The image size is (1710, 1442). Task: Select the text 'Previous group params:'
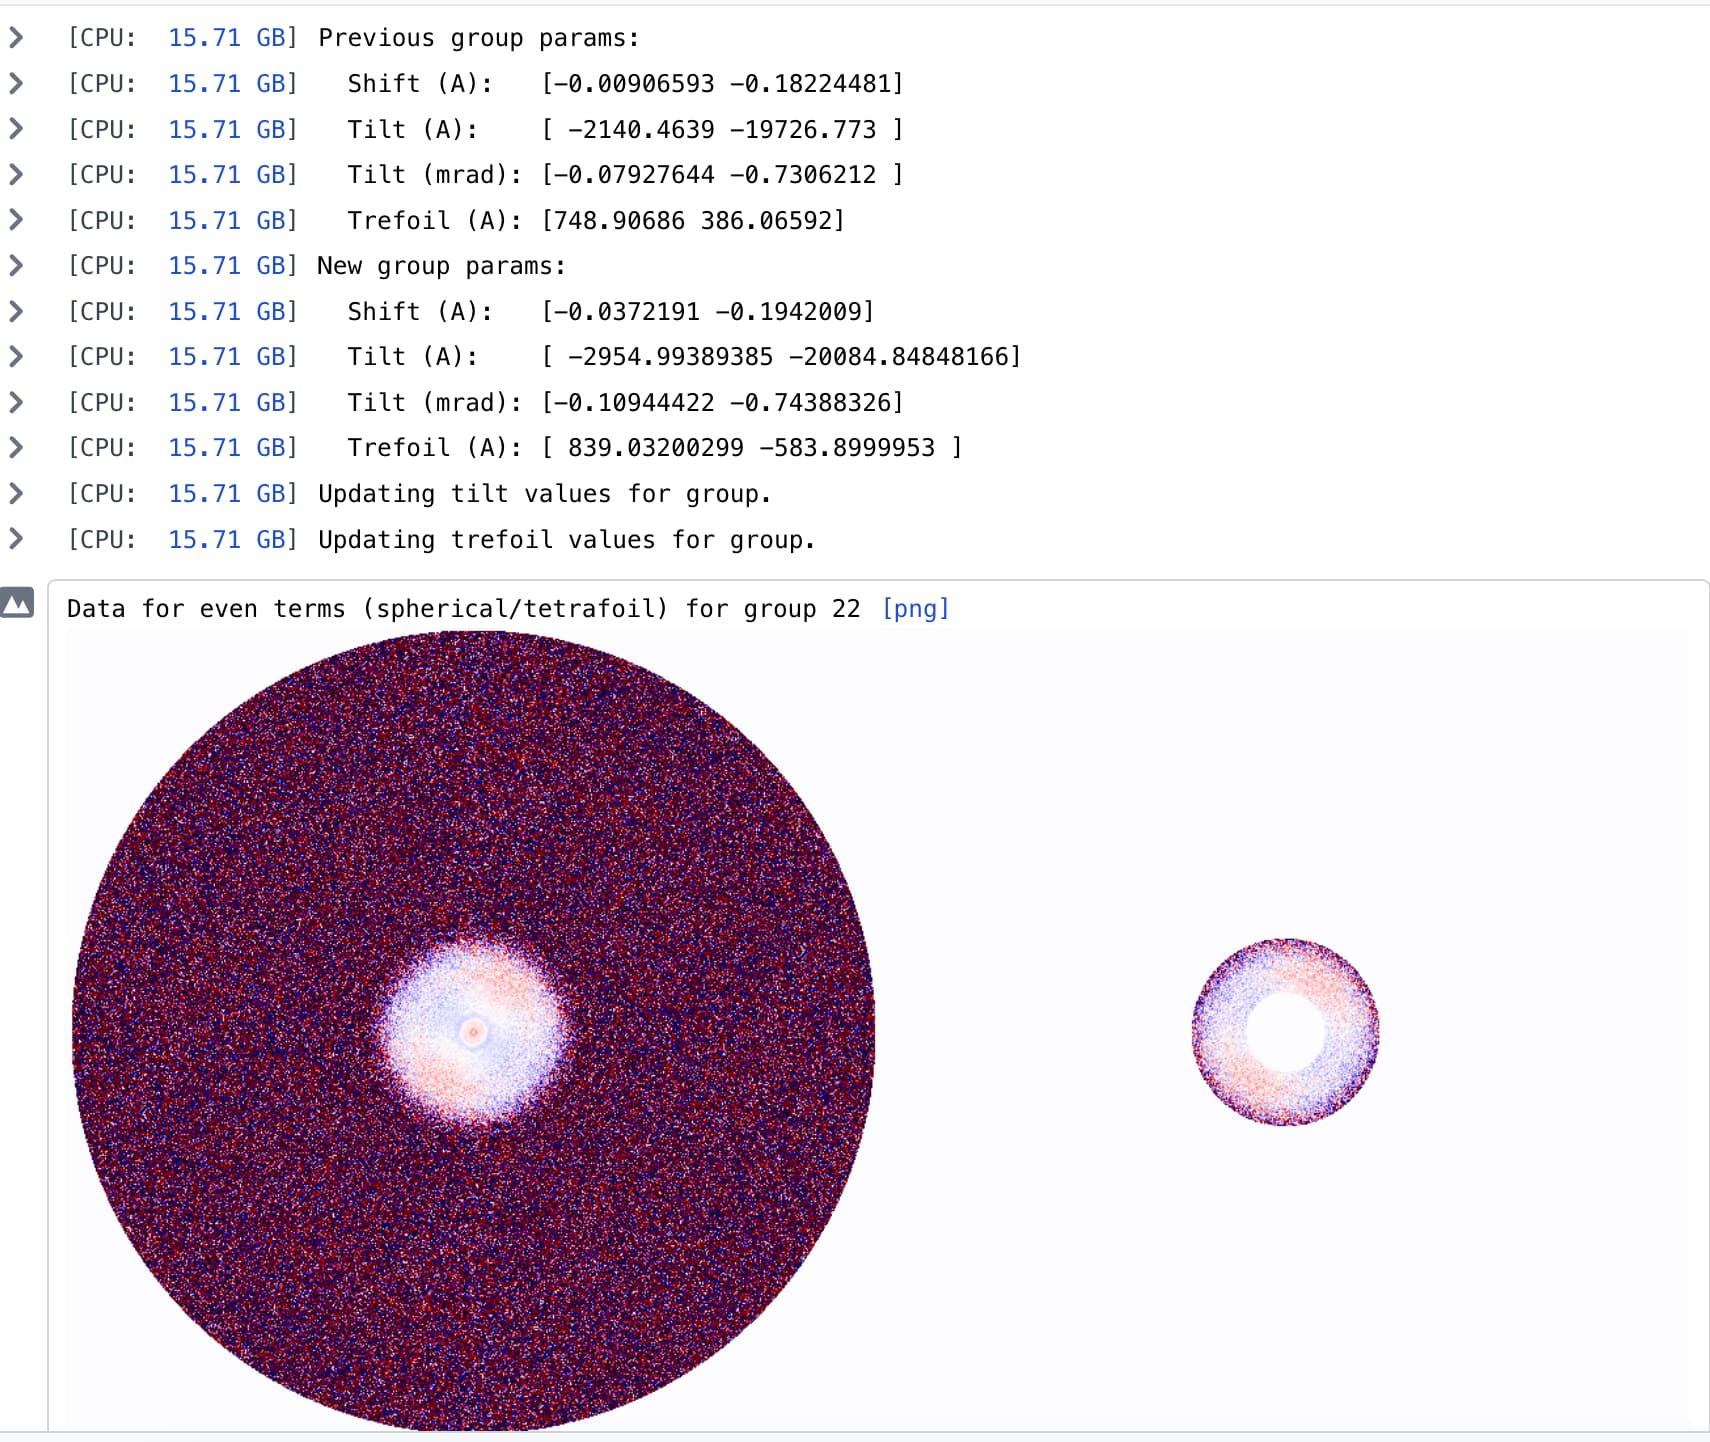(x=478, y=38)
